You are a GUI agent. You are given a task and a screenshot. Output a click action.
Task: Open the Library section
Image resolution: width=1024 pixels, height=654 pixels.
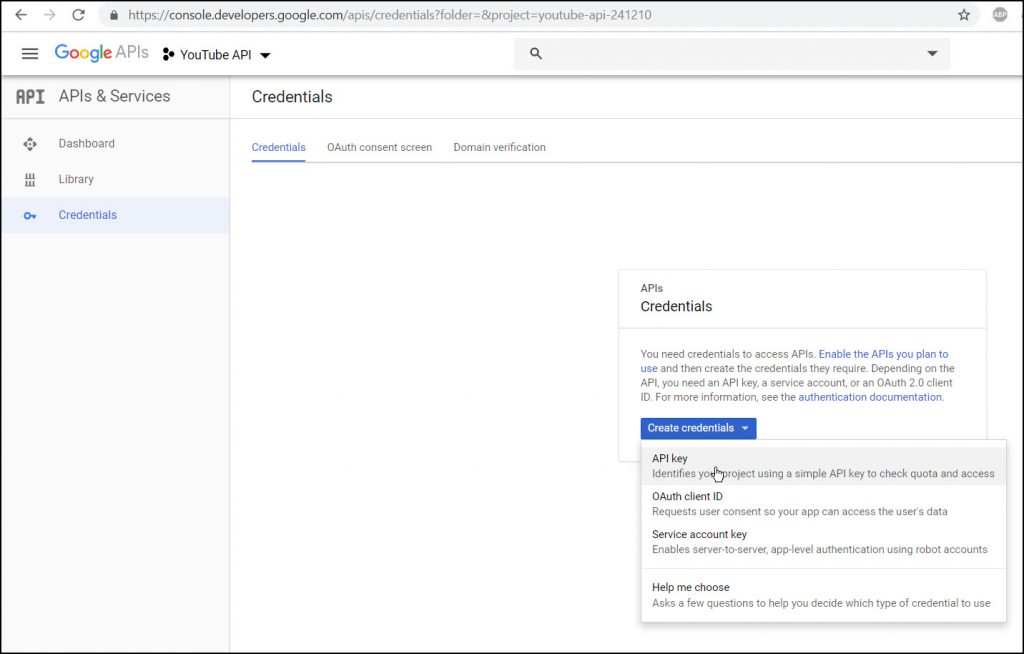[x=76, y=179]
